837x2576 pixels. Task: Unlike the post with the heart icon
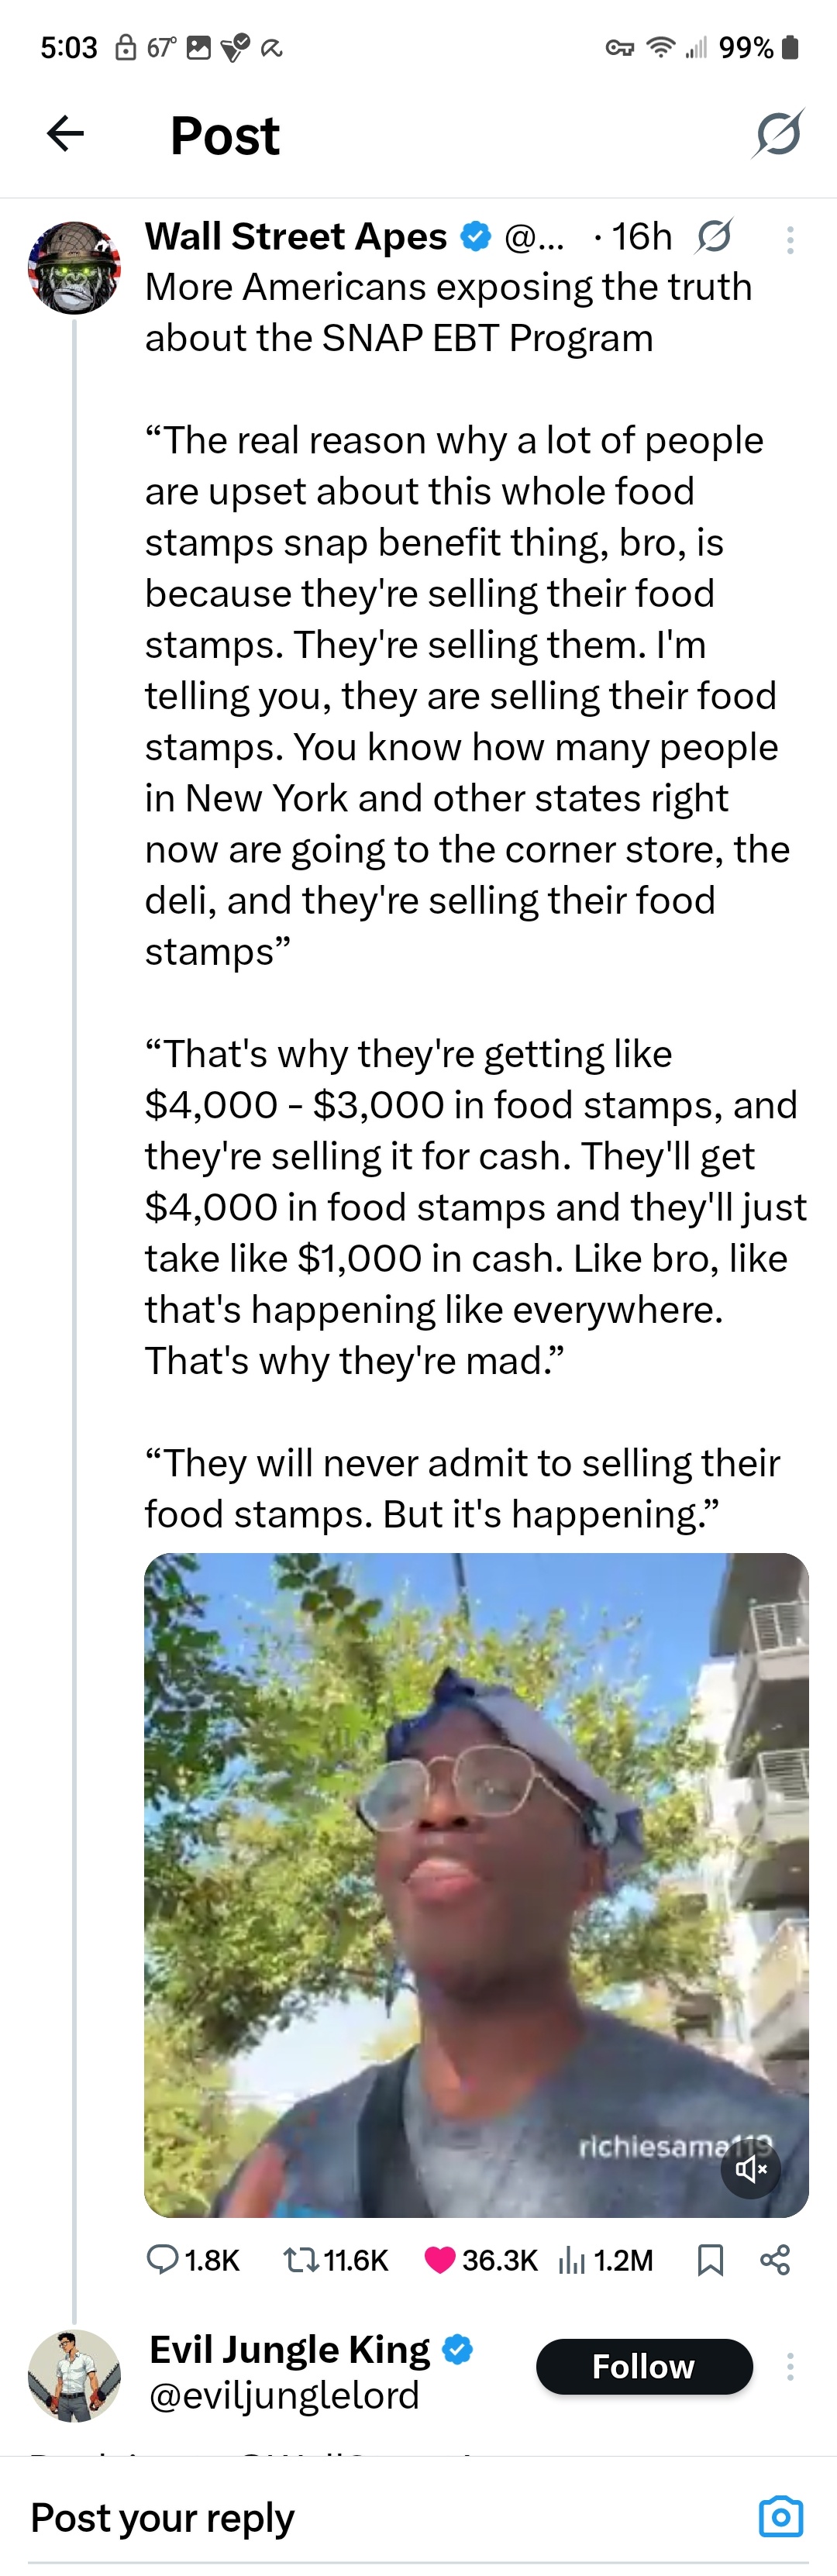(440, 2260)
